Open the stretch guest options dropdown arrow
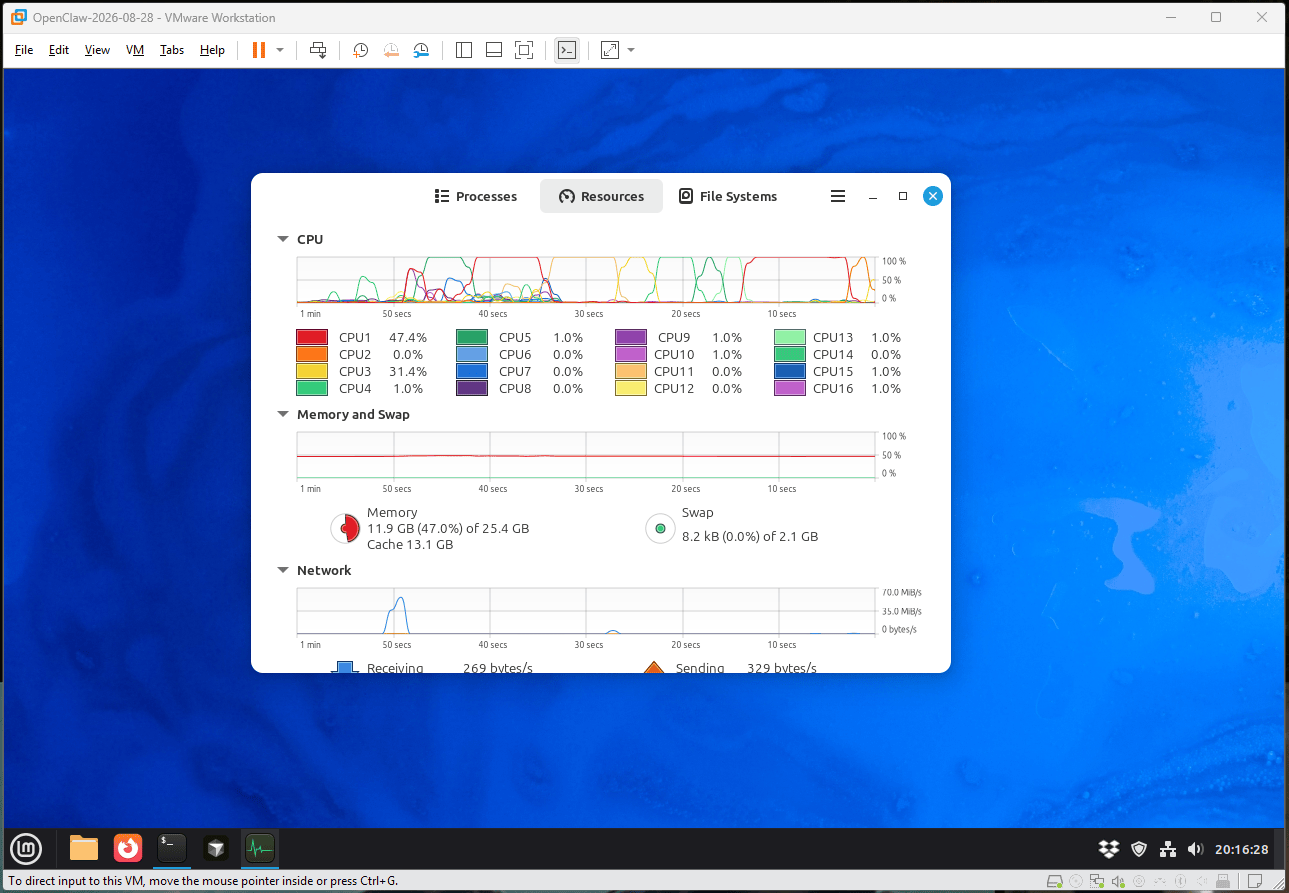This screenshot has width=1289, height=893. click(x=631, y=50)
